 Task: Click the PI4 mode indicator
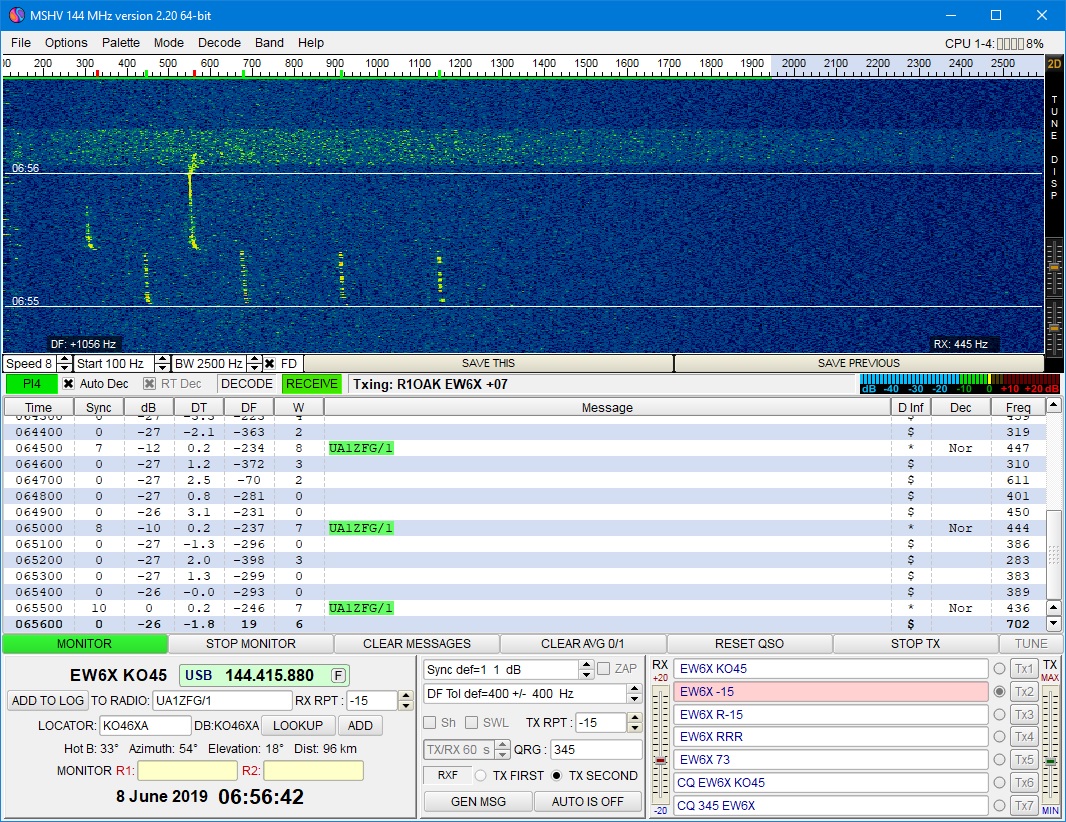click(x=31, y=384)
